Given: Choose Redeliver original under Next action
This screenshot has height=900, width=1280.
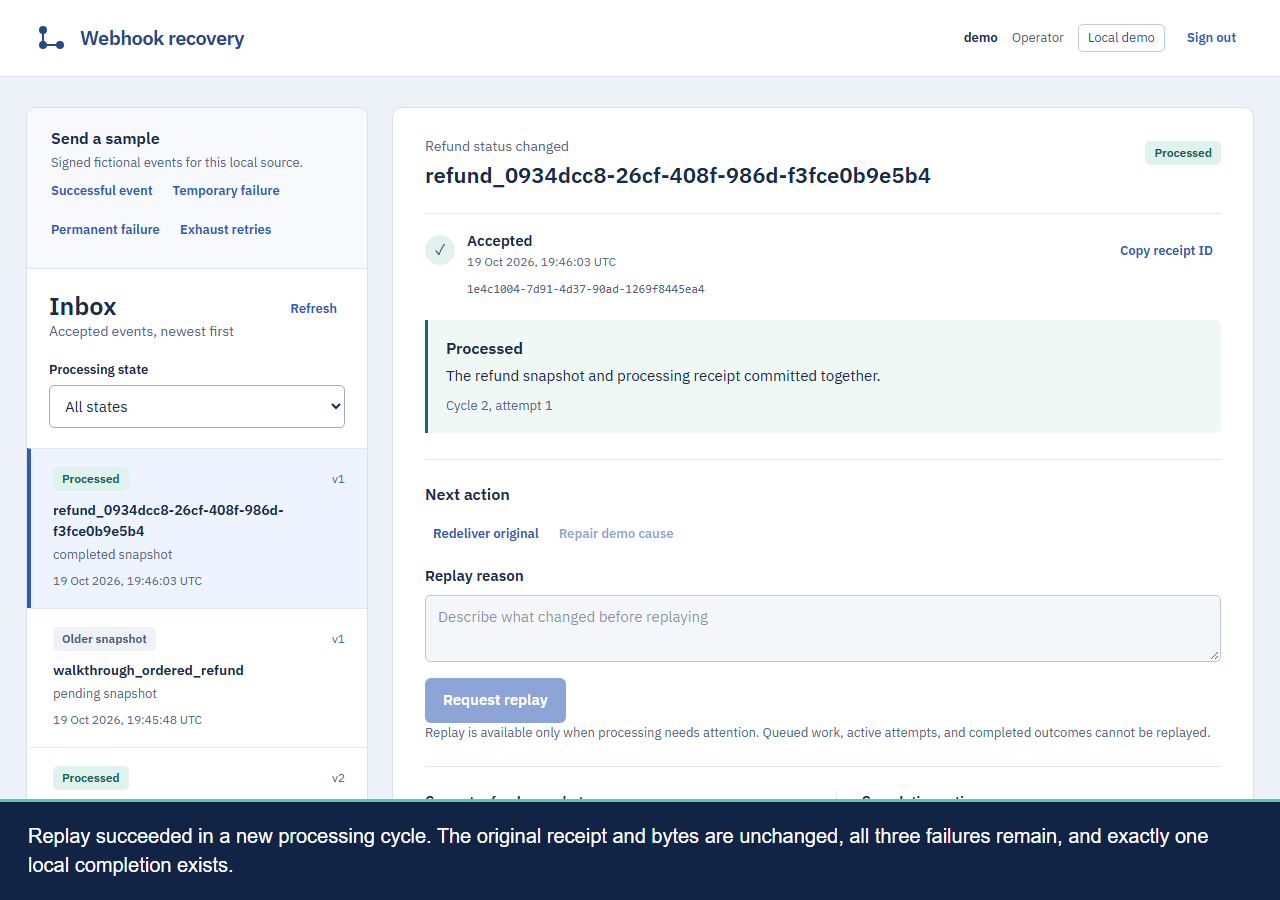Looking at the screenshot, I should [486, 534].
